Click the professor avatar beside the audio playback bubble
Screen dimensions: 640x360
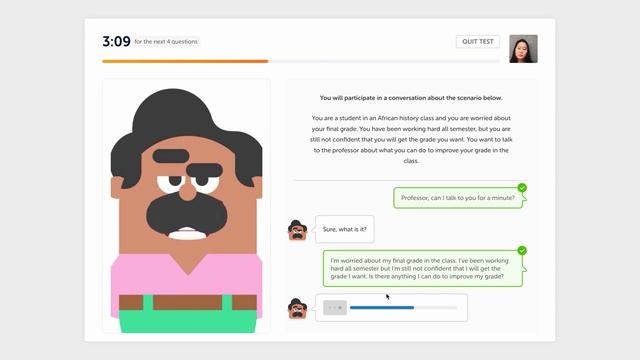tap(297, 309)
